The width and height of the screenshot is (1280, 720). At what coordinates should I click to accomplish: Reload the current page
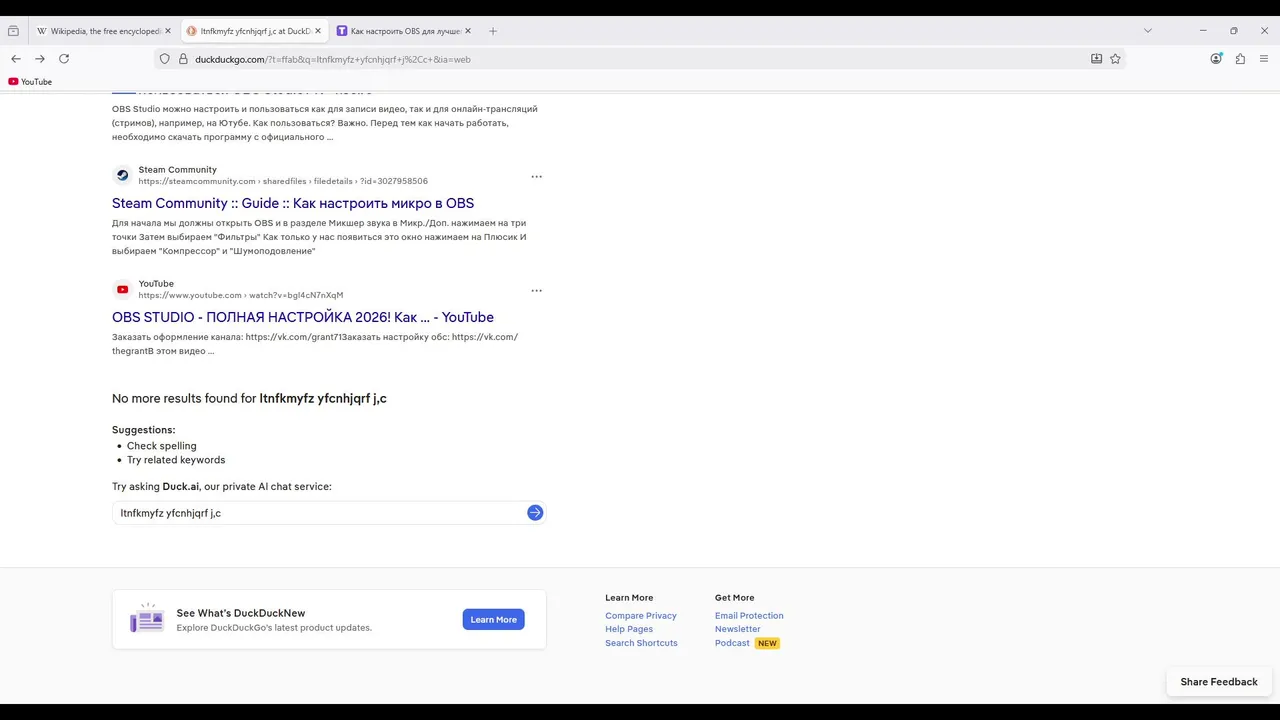64,59
